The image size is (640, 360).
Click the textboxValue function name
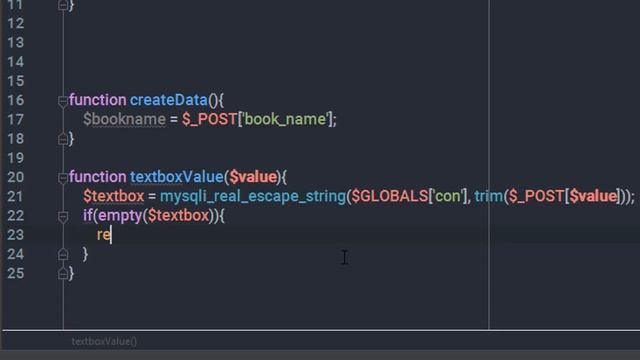point(177,177)
